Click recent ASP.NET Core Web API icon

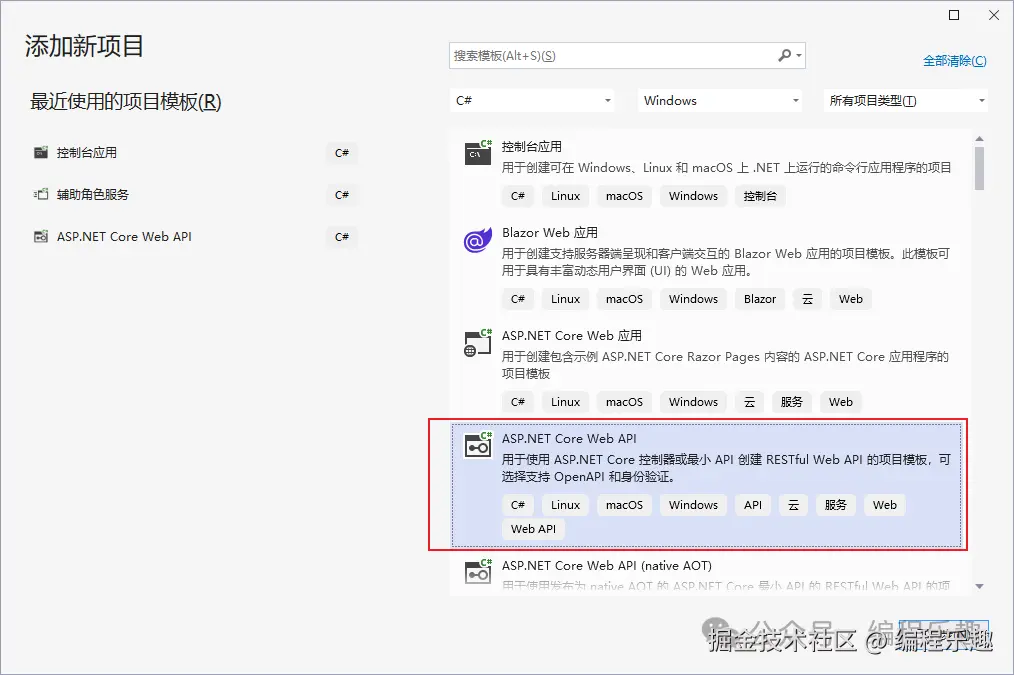(41, 237)
